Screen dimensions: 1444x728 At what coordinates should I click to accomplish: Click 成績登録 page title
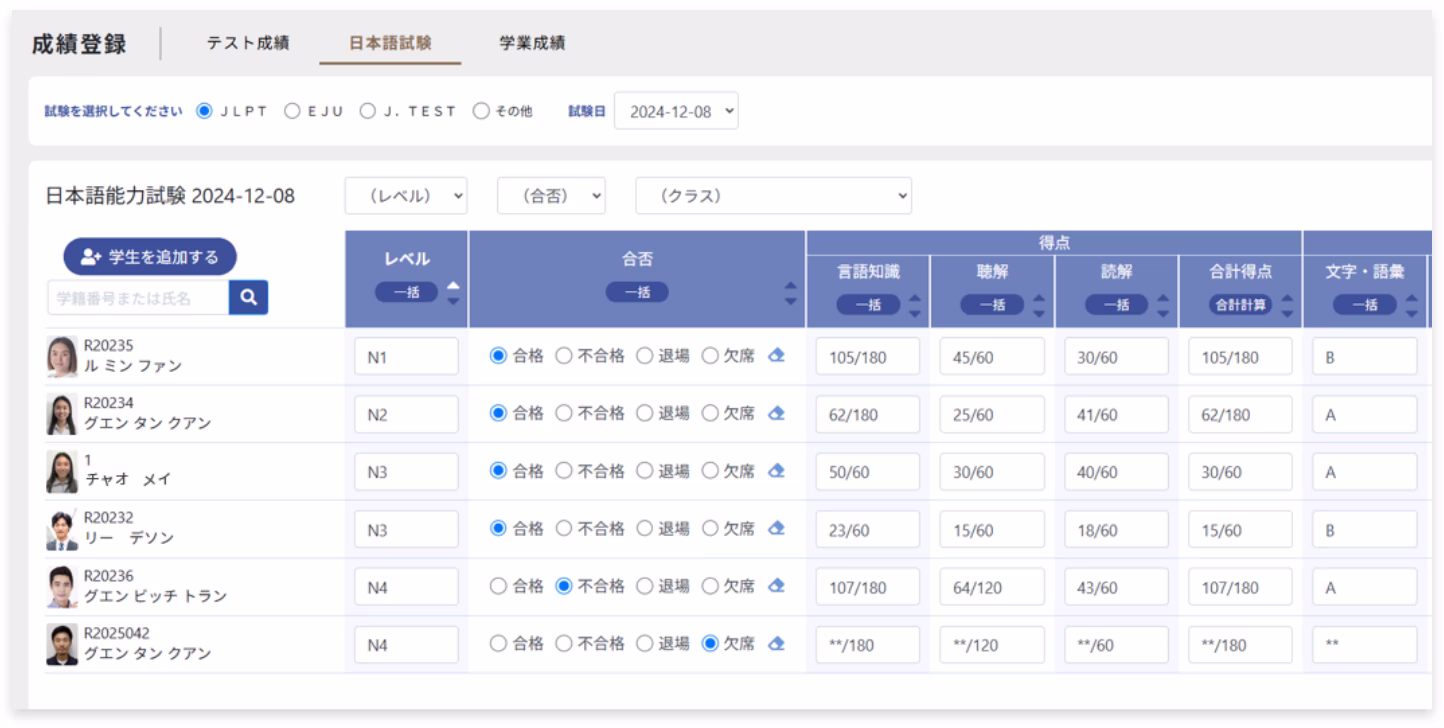point(79,44)
